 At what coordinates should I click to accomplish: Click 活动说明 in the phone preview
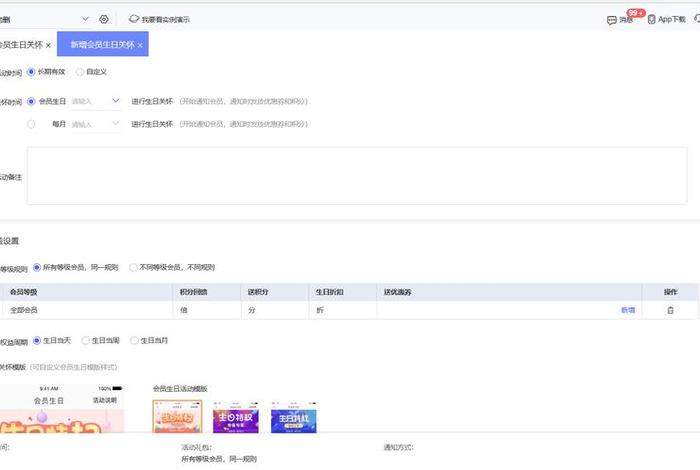coord(104,400)
